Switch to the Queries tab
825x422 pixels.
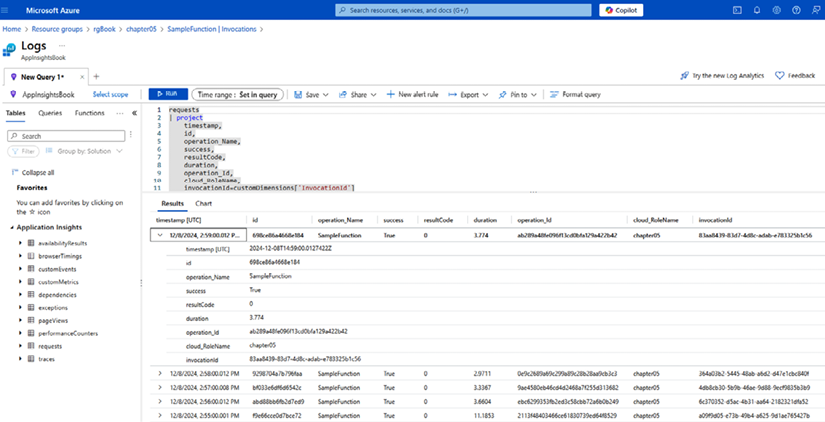(50, 113)
